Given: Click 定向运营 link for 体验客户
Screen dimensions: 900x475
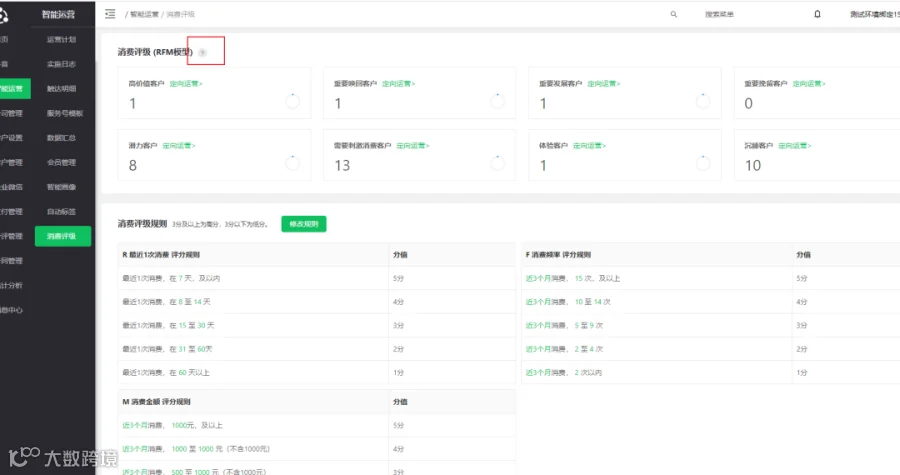Looking at the screenshot, I should (x=589, y=146).
